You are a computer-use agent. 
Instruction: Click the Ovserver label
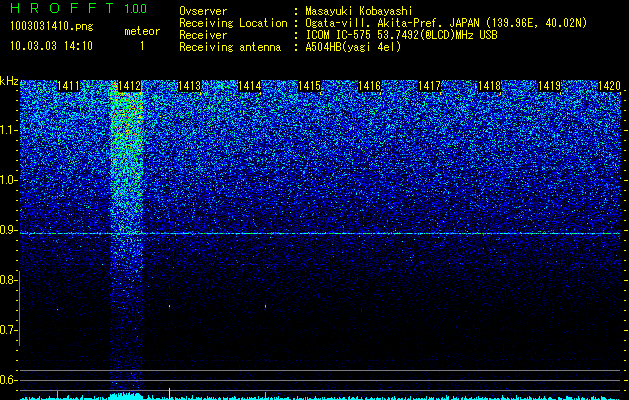pos(203,11)
